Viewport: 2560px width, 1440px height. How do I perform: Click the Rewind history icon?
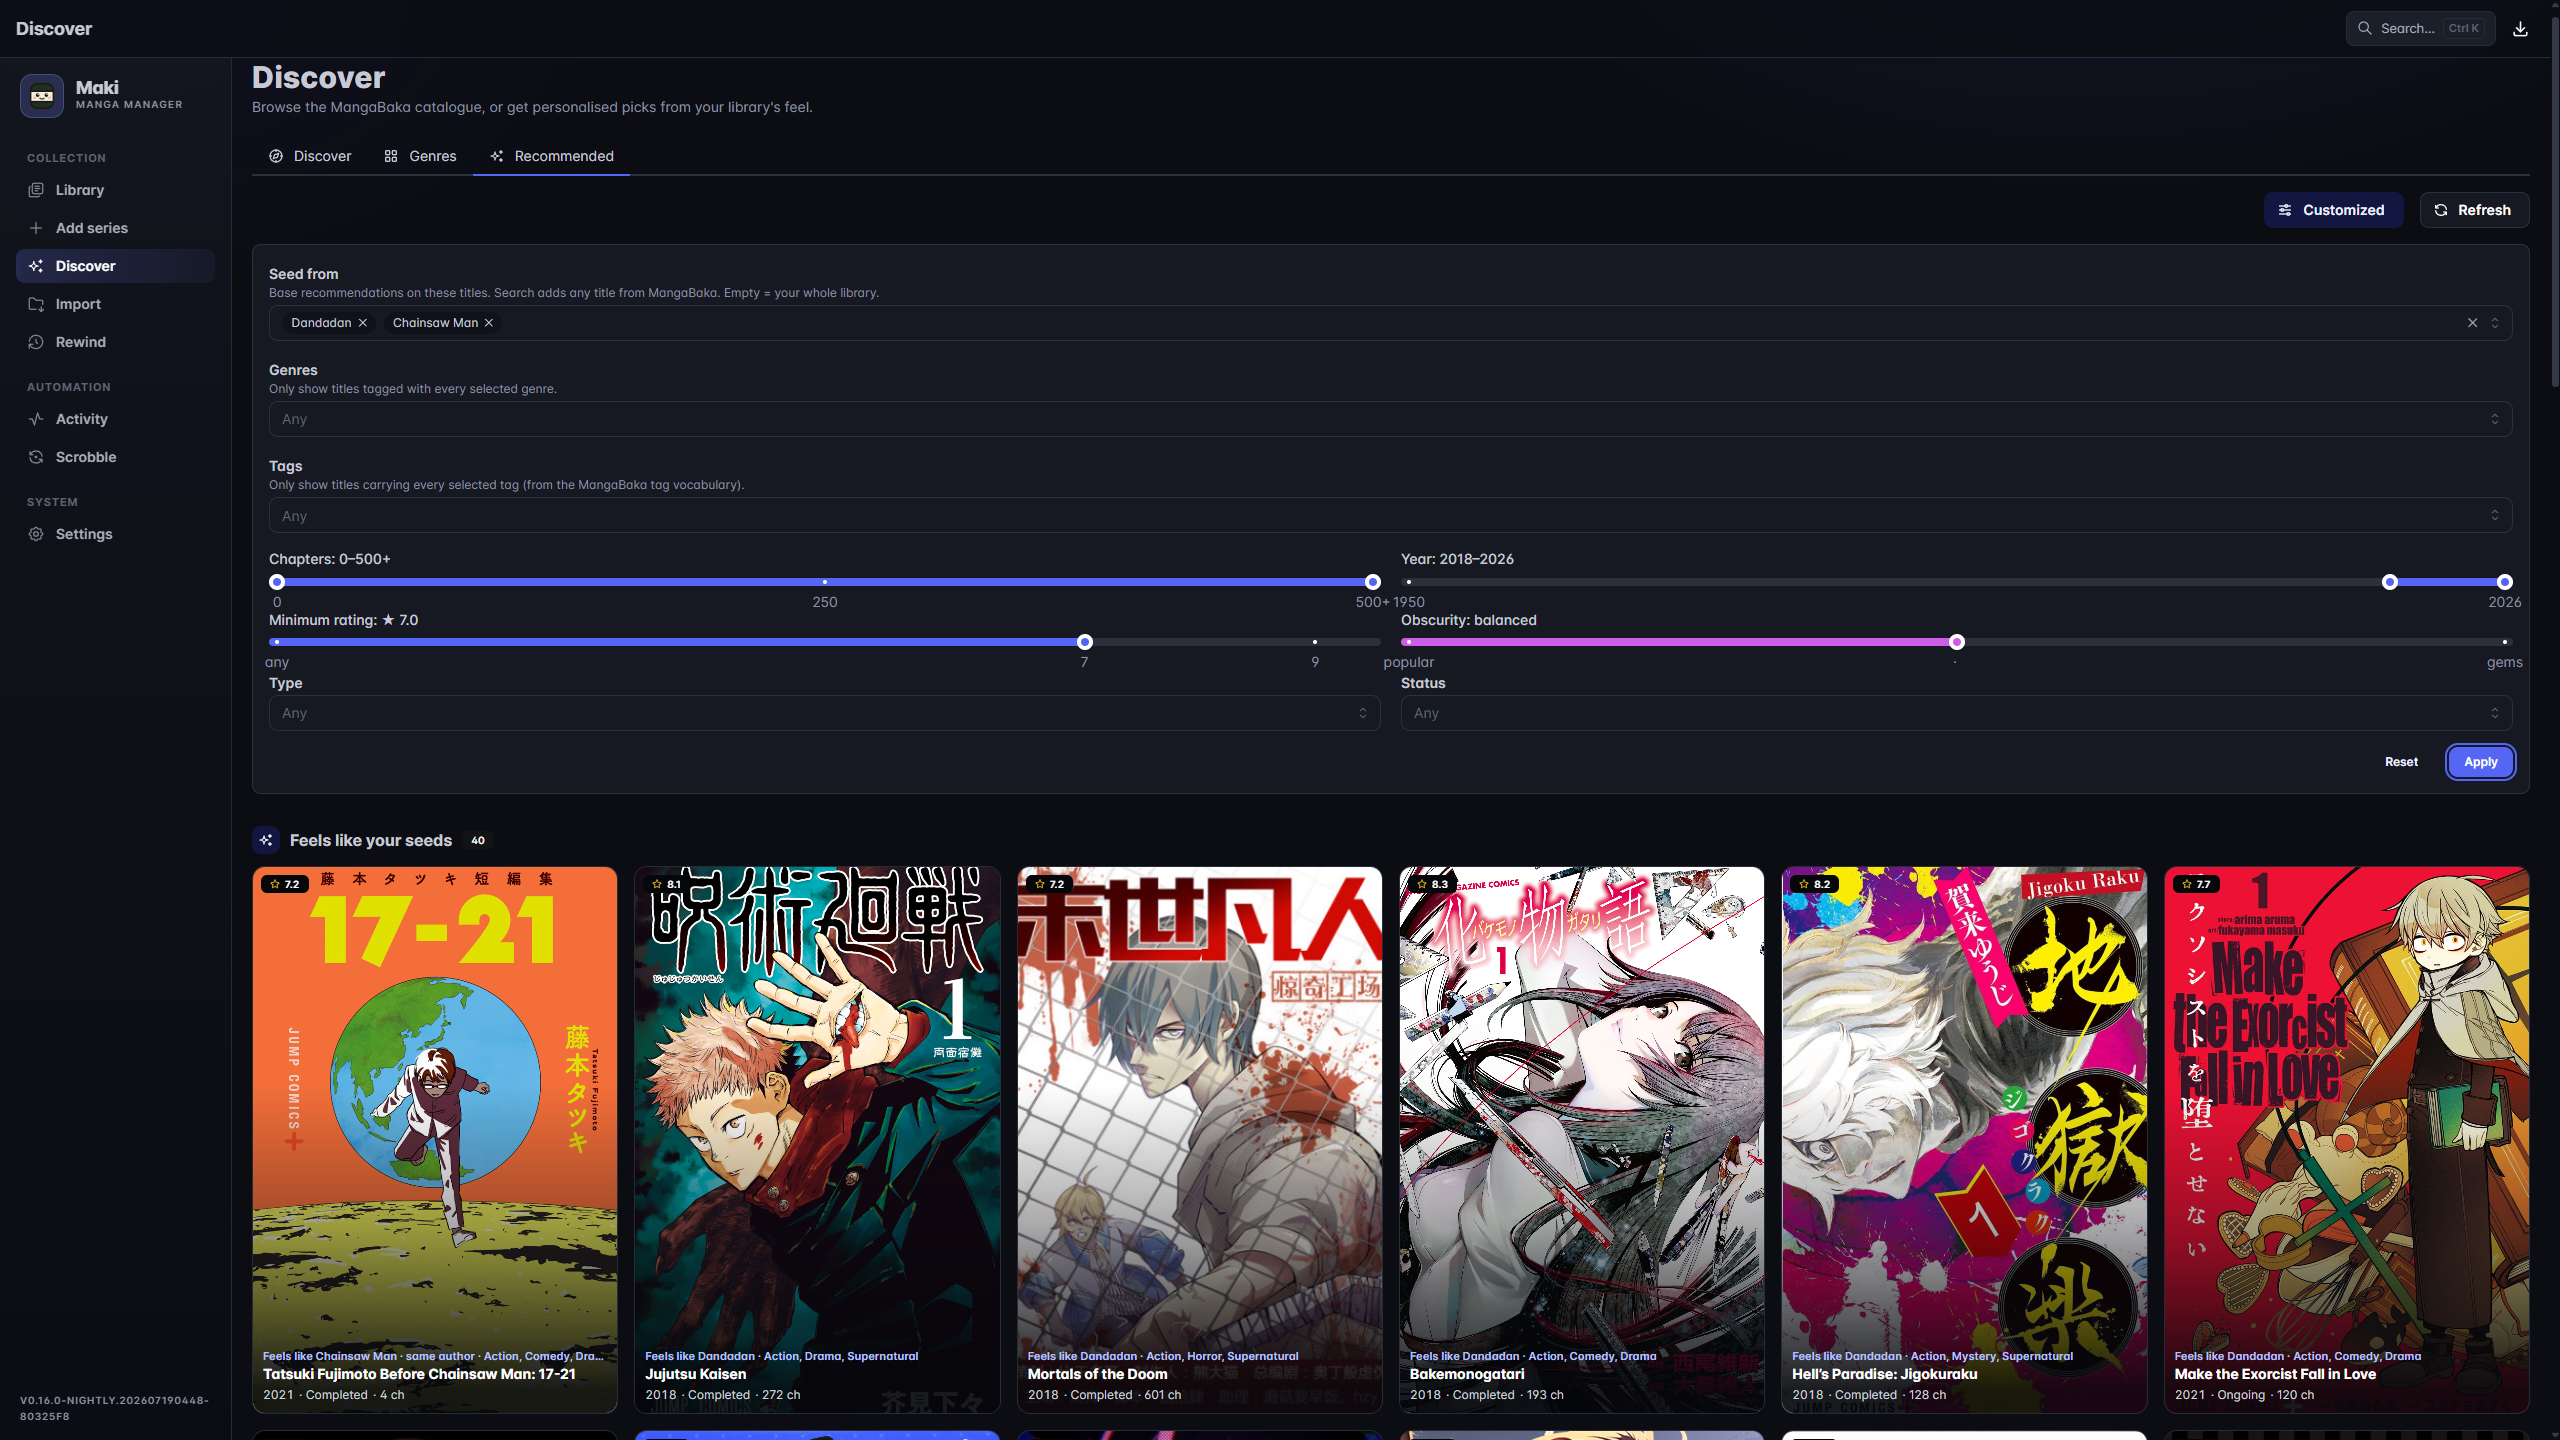(x=36, y=342)
